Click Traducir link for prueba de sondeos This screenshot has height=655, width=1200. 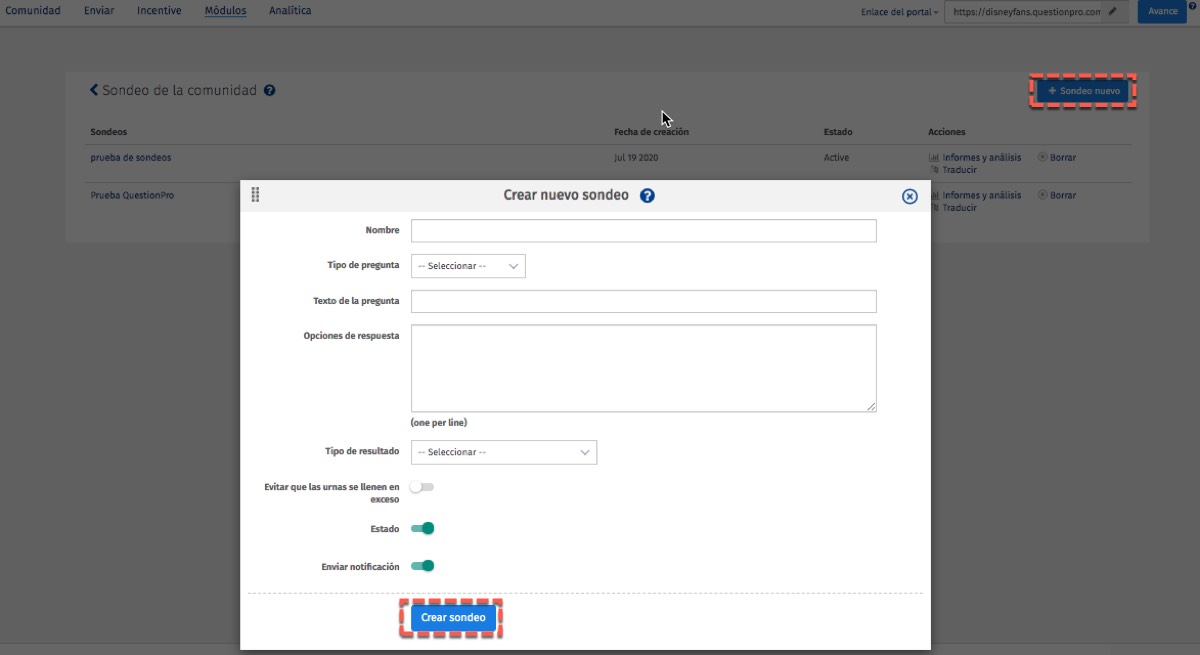click(960, 170)
